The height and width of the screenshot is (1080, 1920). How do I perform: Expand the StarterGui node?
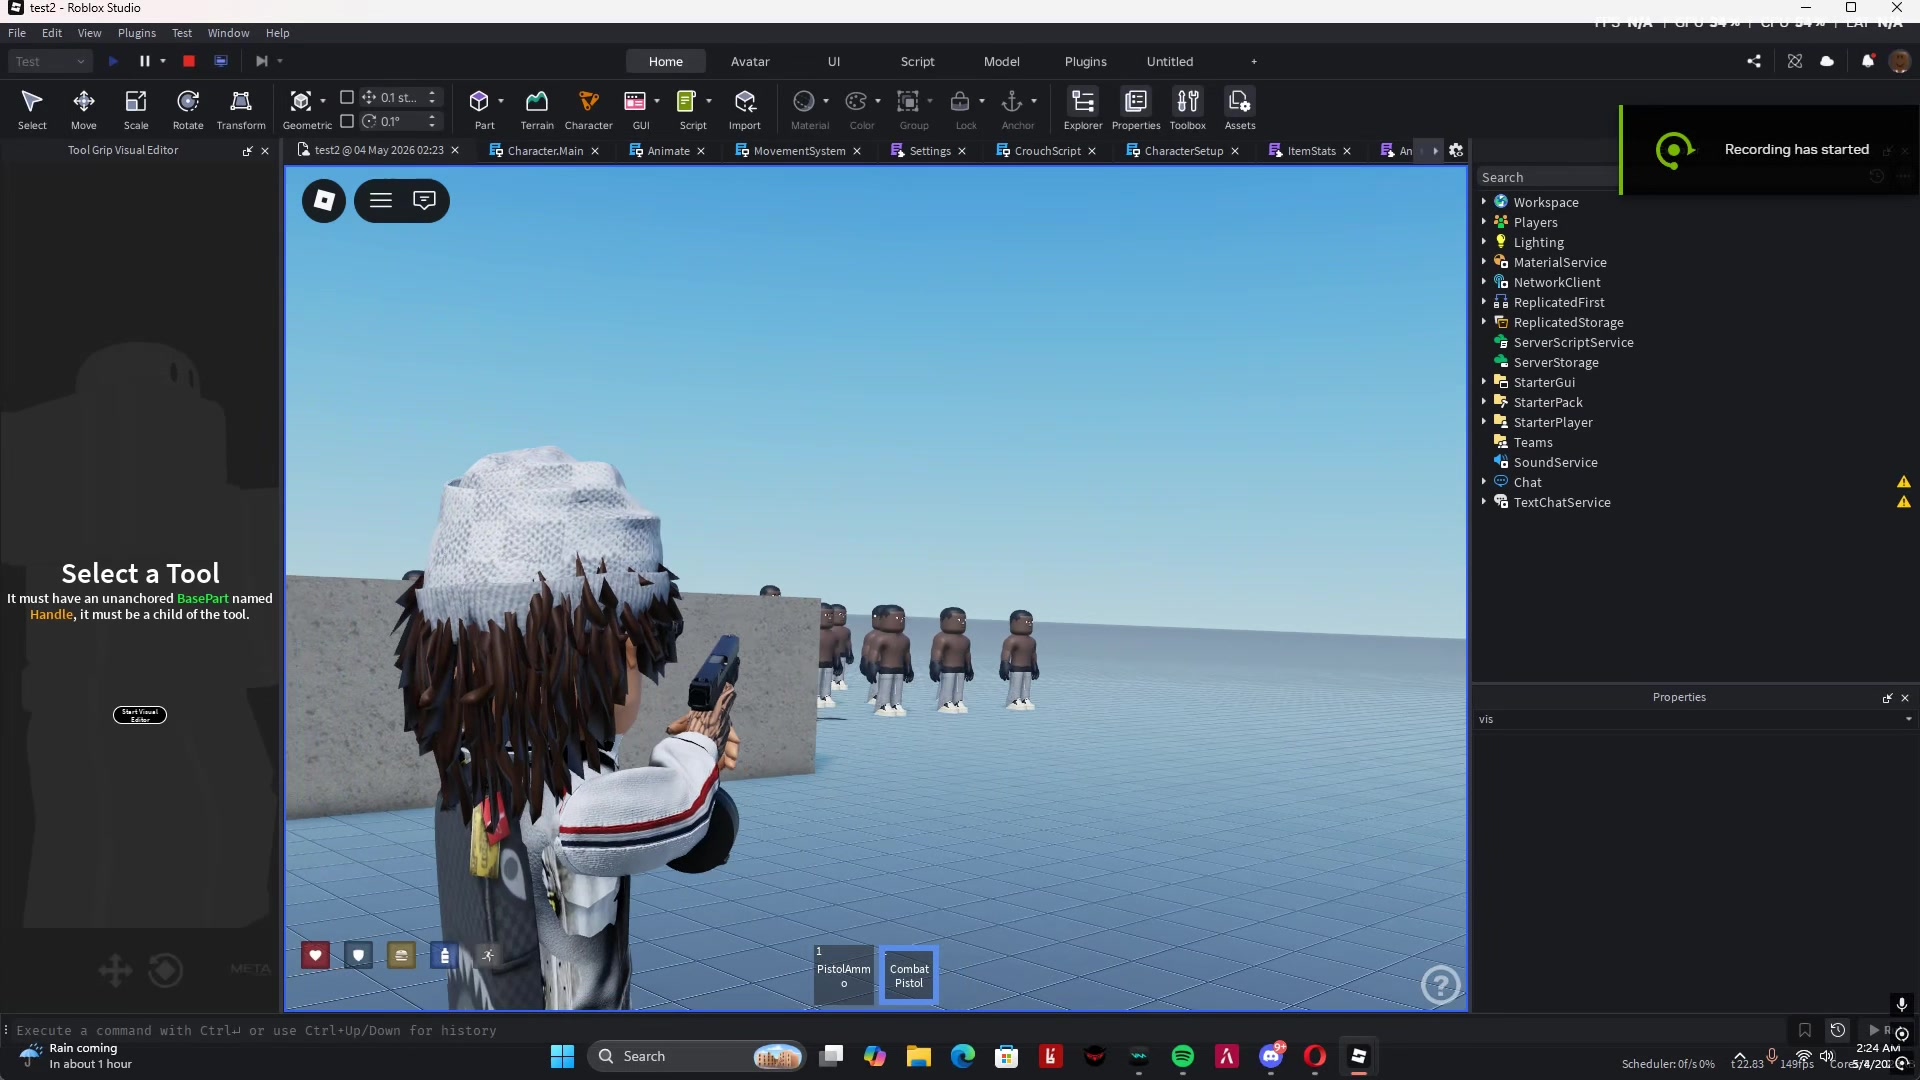click(1484, 382)
